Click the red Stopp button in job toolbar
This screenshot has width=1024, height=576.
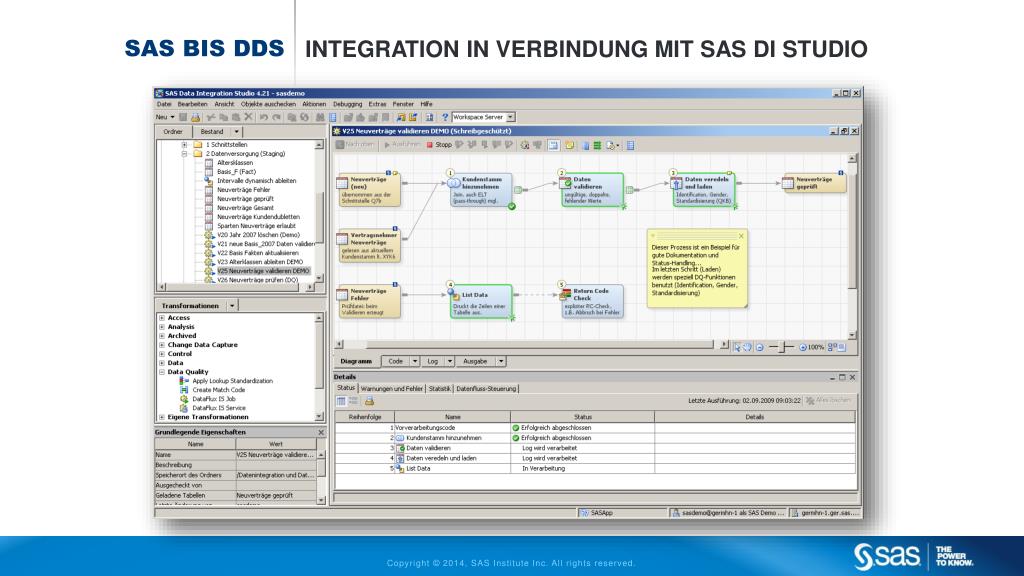coord(439,145)
